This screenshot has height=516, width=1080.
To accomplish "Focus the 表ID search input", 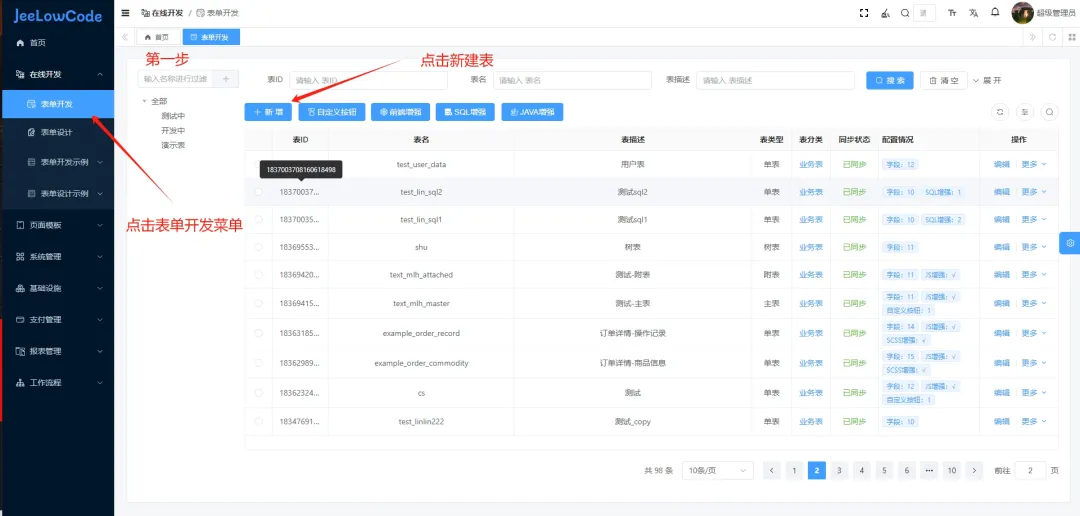I will click(368, 81).
